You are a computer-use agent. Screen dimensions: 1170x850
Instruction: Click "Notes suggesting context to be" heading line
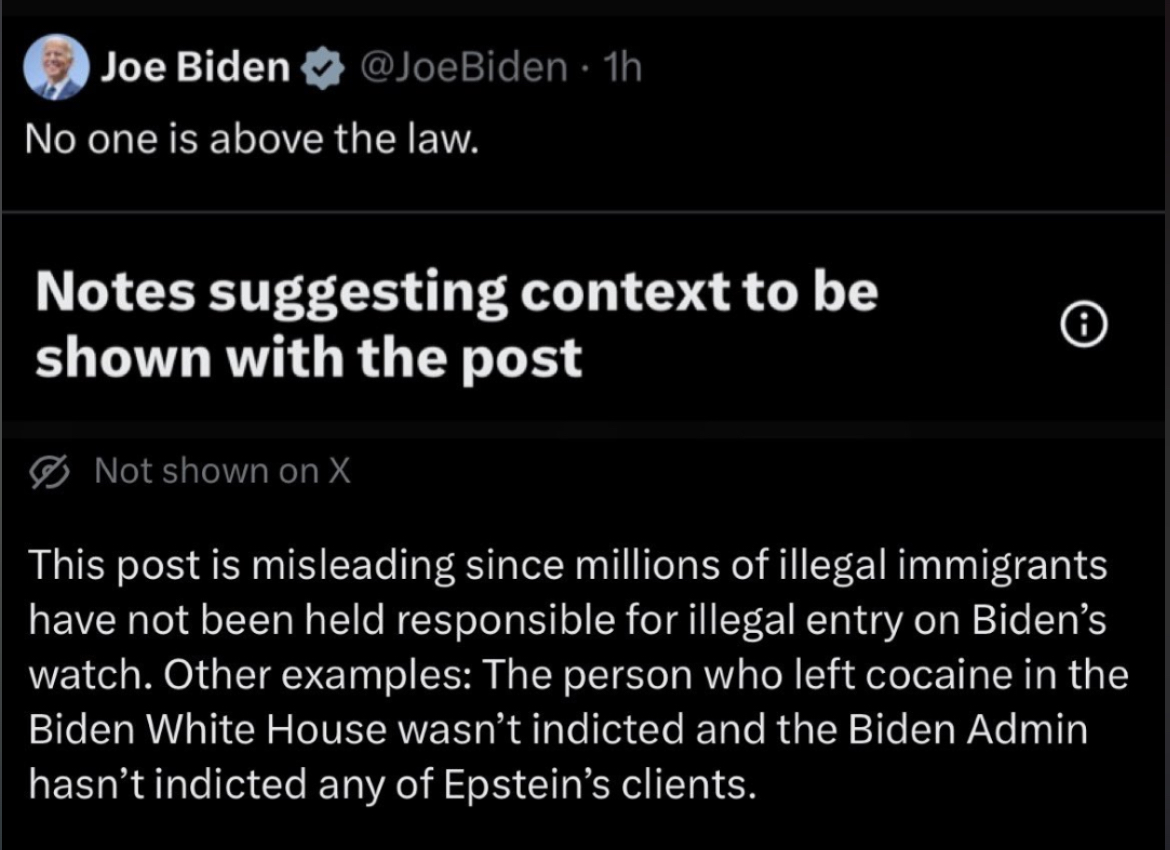tap(456, 291)
